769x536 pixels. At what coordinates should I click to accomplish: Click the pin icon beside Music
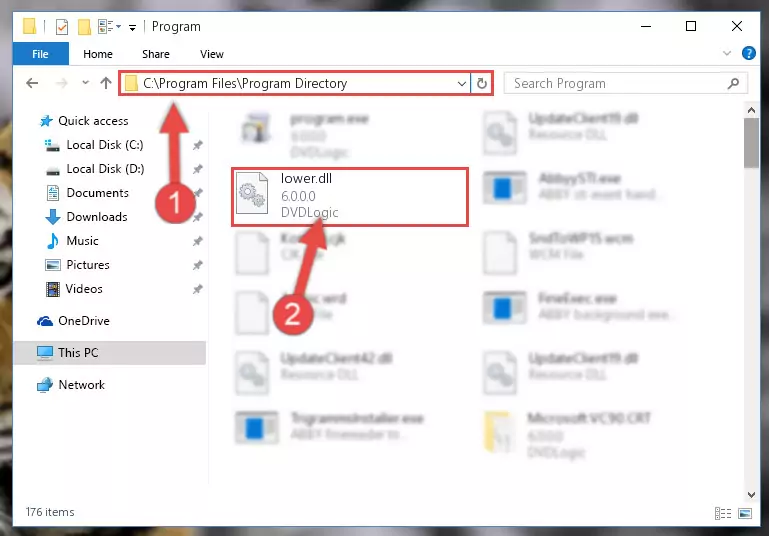[198, 241]
